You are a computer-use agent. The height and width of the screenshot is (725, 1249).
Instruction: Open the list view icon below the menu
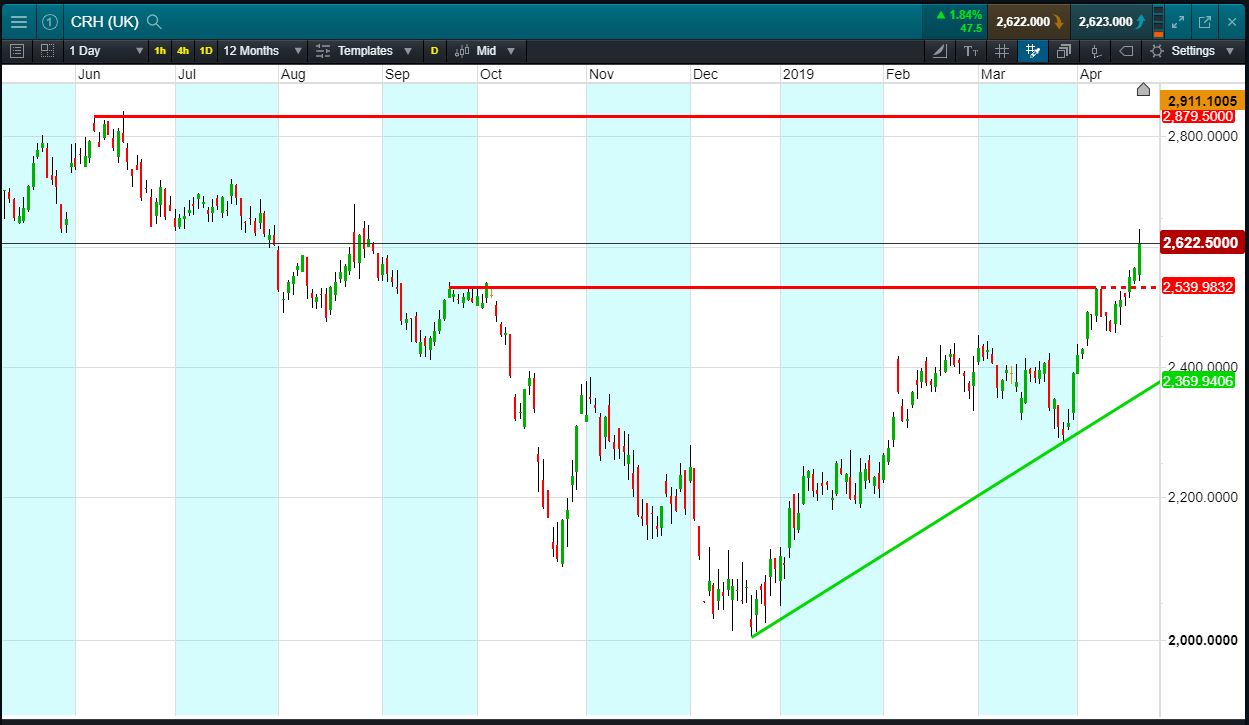[x=17, y=50]
